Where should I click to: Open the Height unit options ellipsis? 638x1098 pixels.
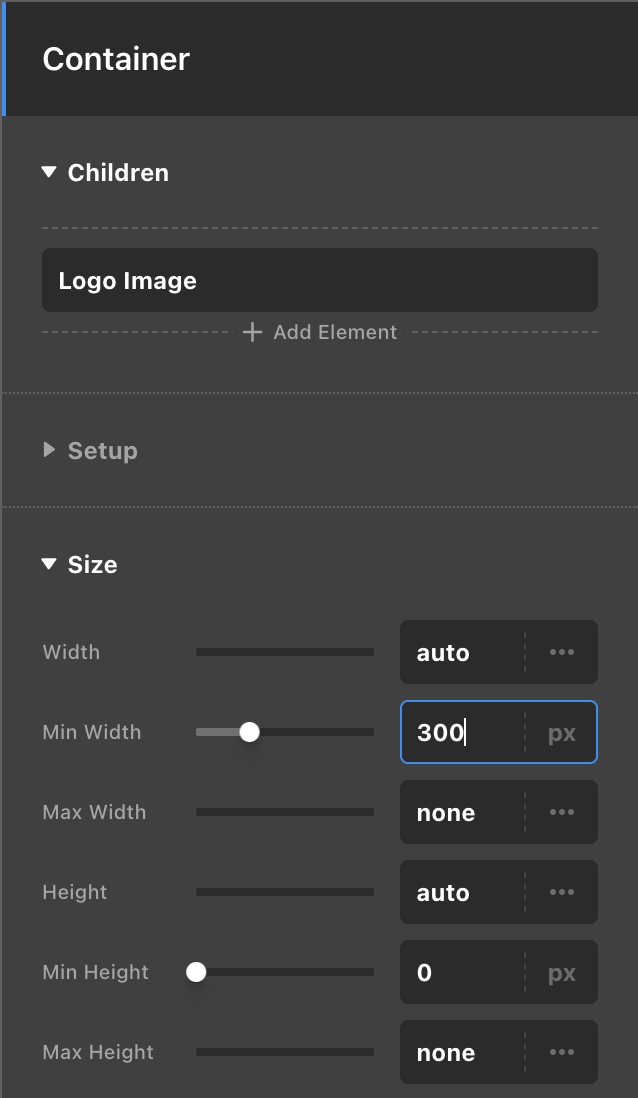pyautogui.click(x=562, y=892)
